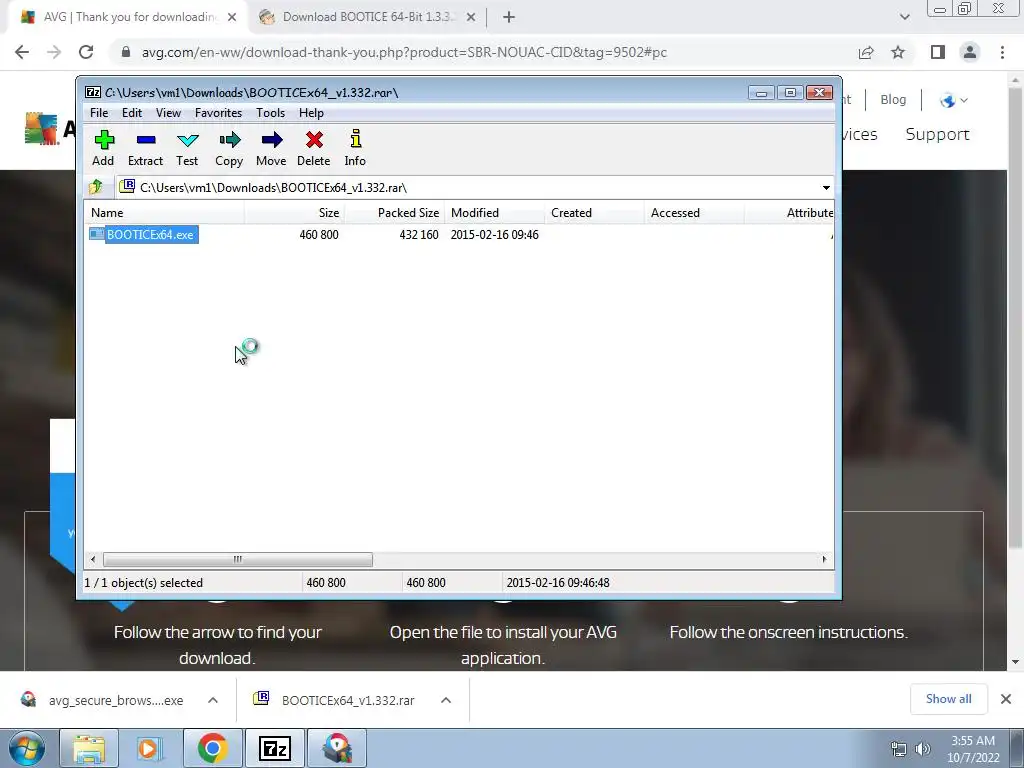
Task: Reload the AVG page
Action: tap(86, 52)
